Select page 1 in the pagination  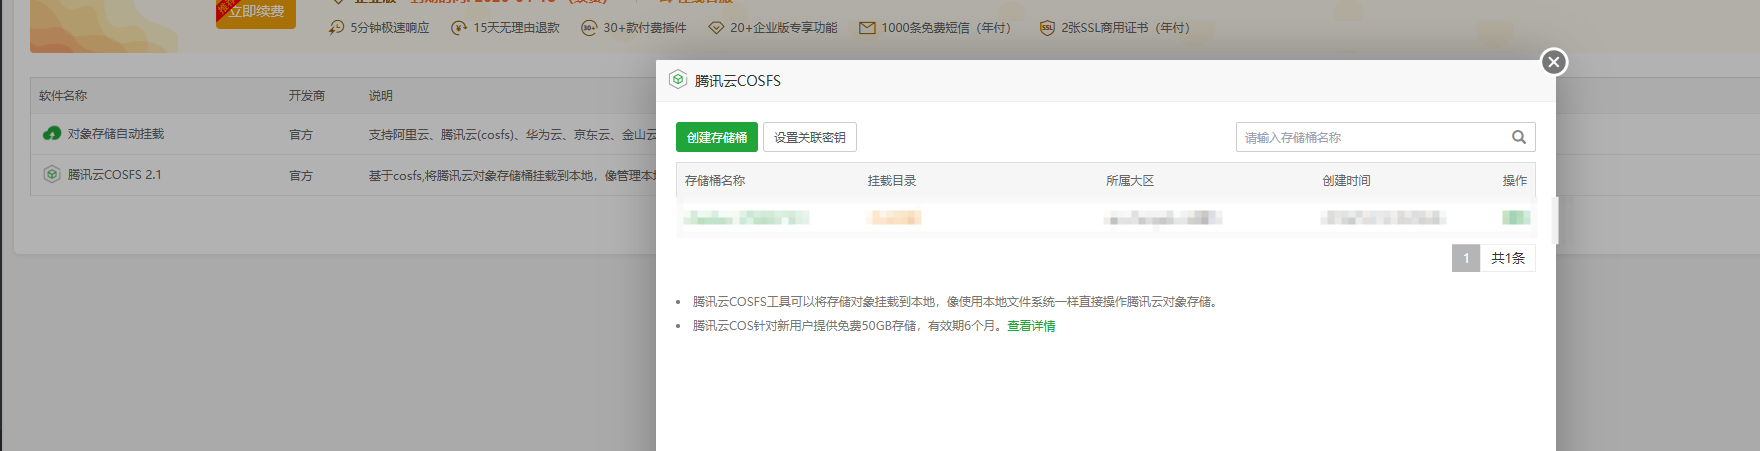(x=1466, y=258)
